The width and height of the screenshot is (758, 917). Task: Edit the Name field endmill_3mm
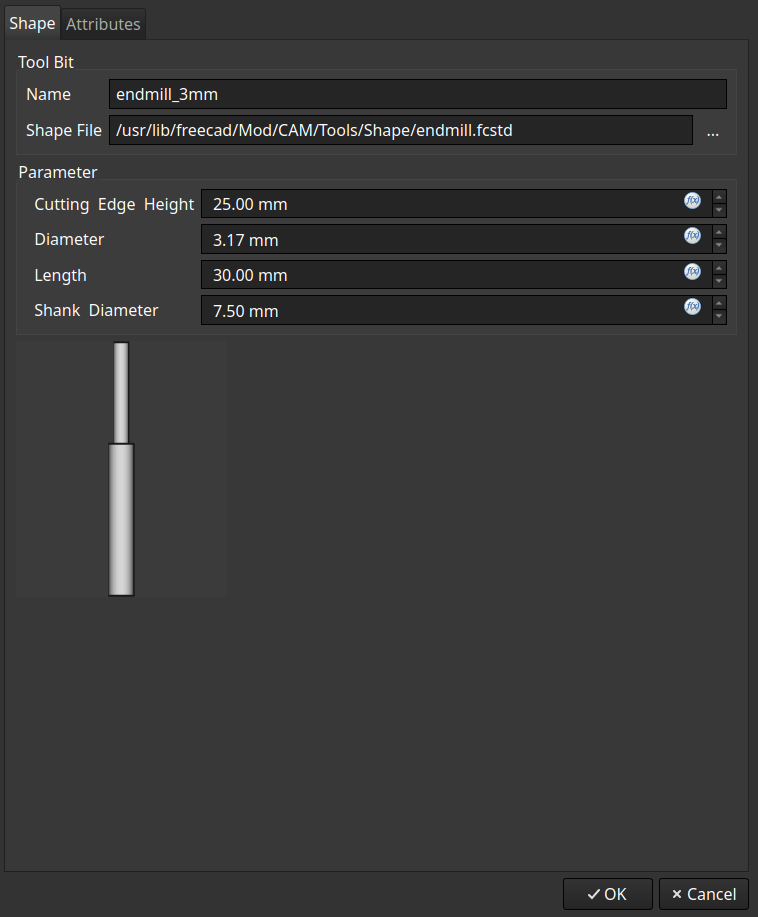coord(418,94)
